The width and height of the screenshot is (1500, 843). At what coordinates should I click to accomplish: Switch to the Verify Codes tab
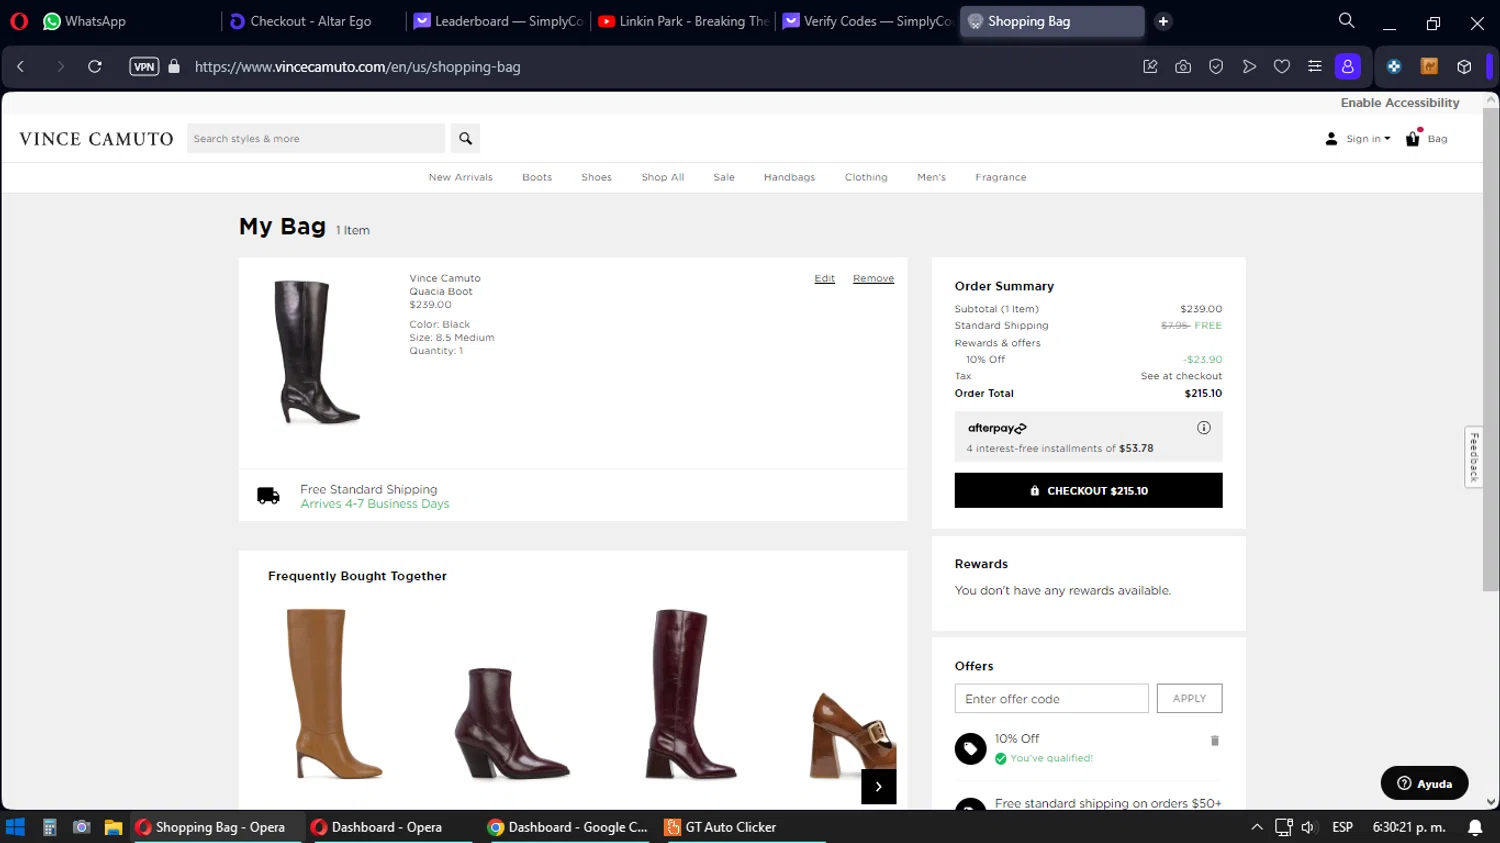click(x=868, y=21)
